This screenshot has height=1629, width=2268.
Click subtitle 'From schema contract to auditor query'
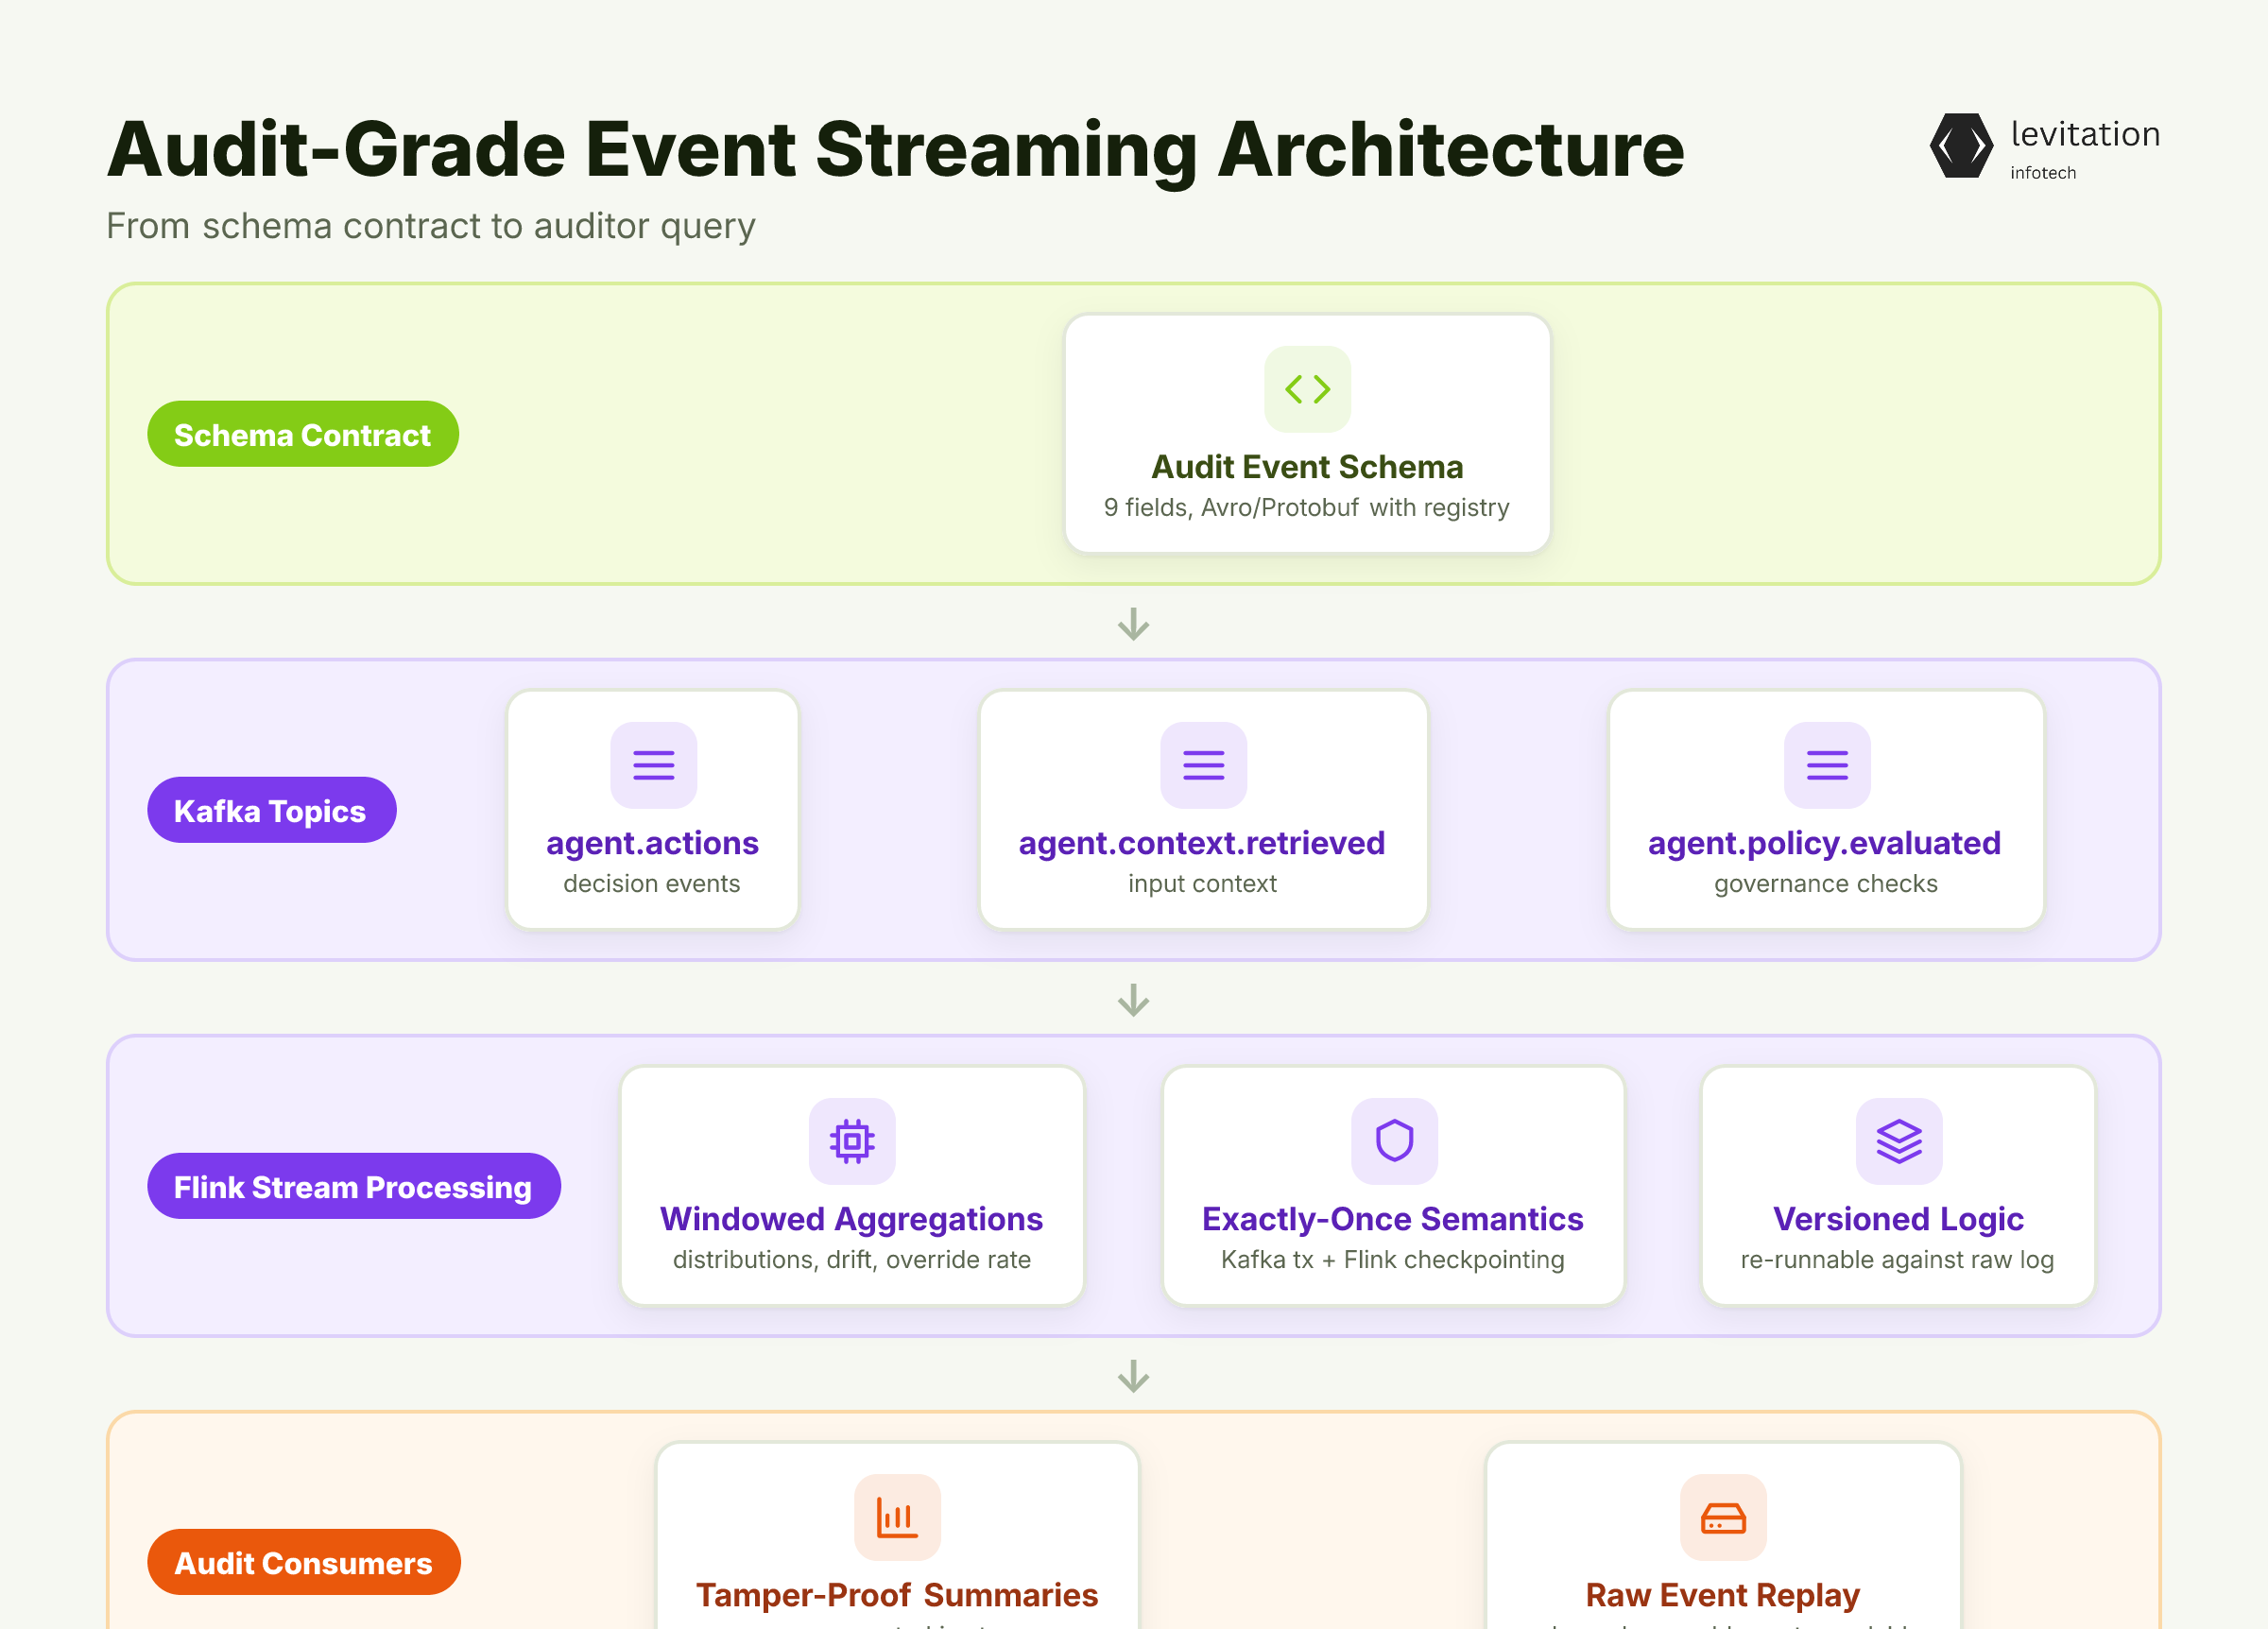coord(431,226)
